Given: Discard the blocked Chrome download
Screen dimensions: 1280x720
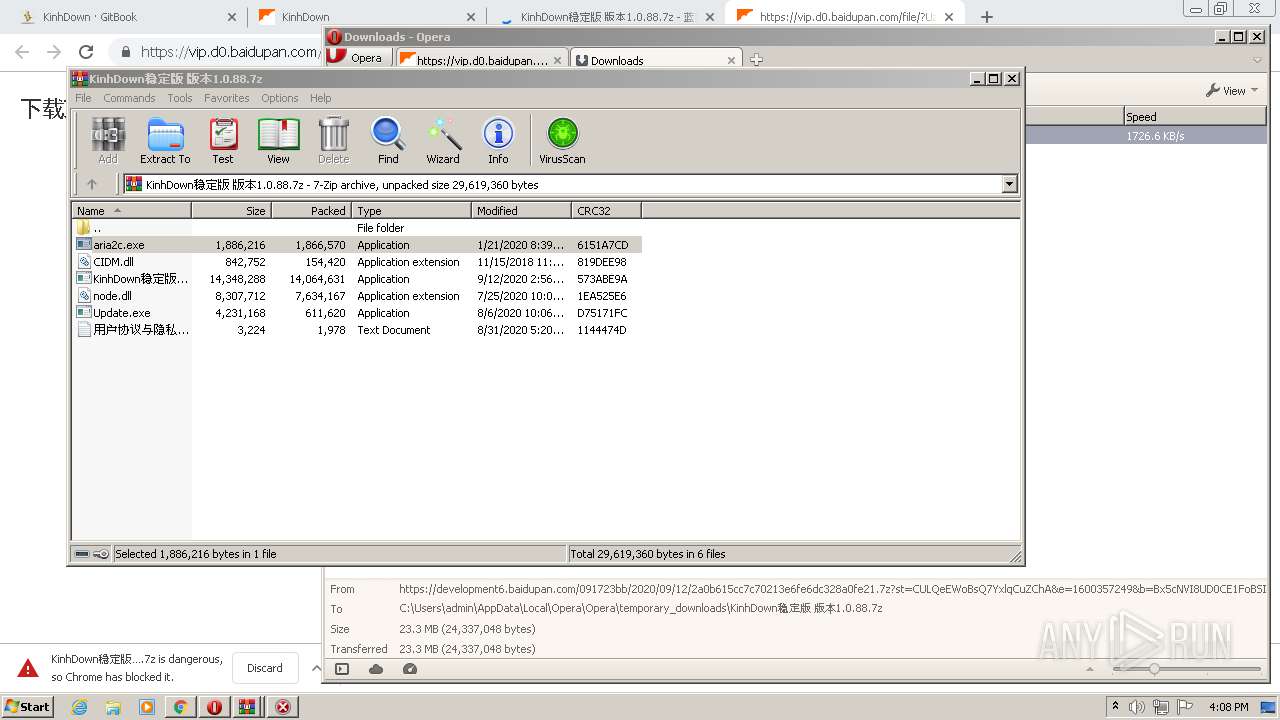Looking at the screenshot, I should pos(265,668).
